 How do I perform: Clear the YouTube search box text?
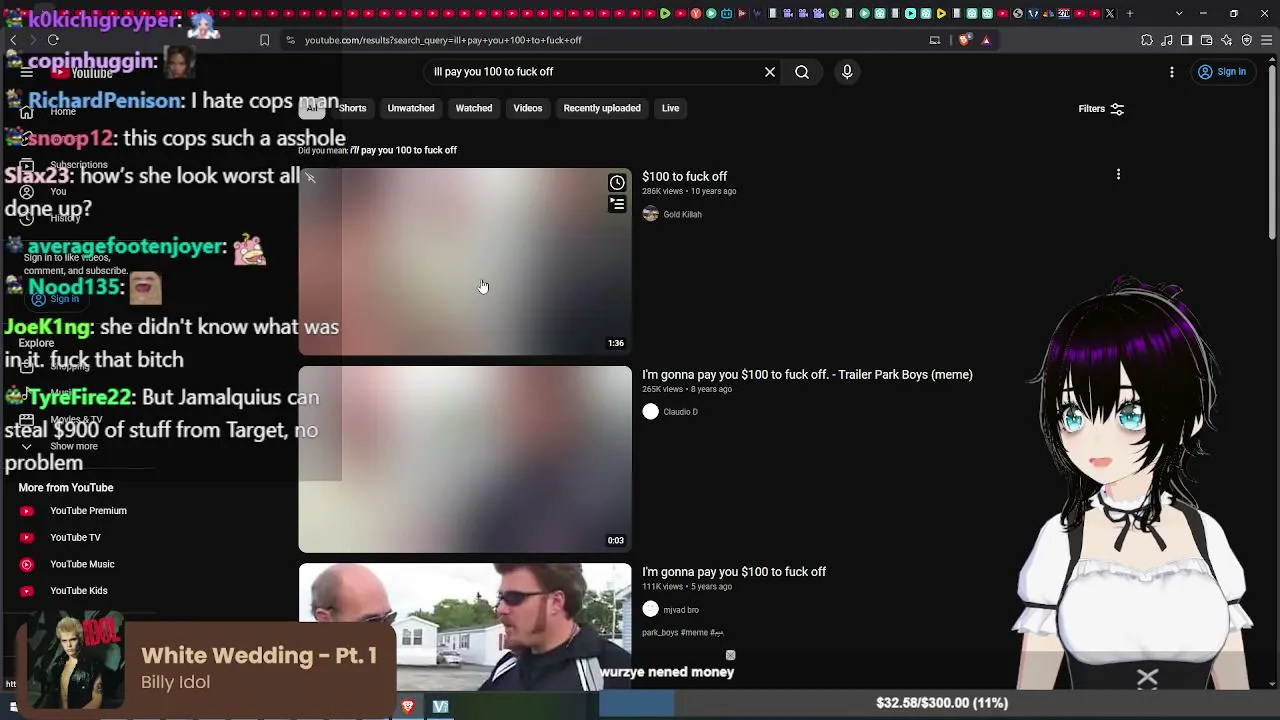point(770,72)
